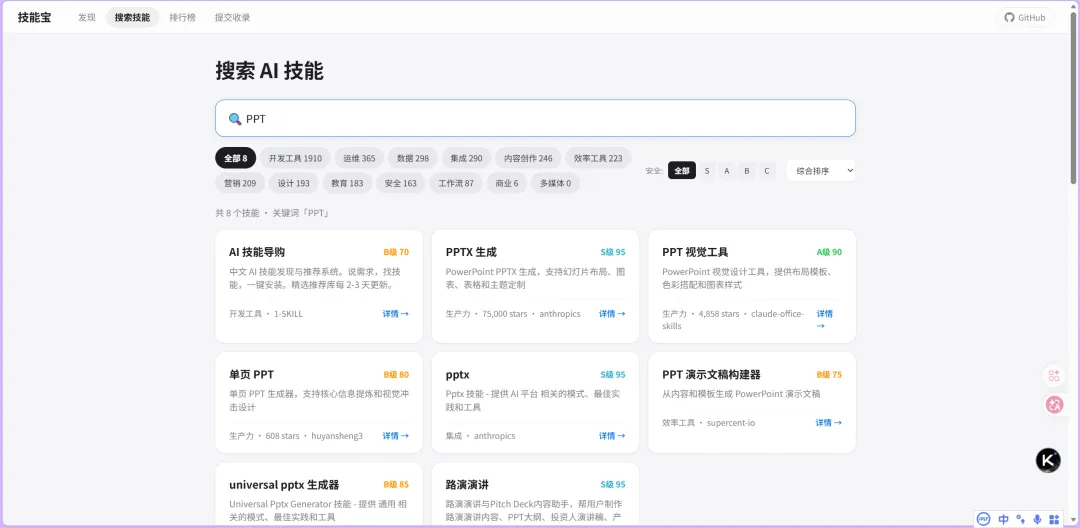
Task: Open the GitHub icon link
Action: [1025, 17]
